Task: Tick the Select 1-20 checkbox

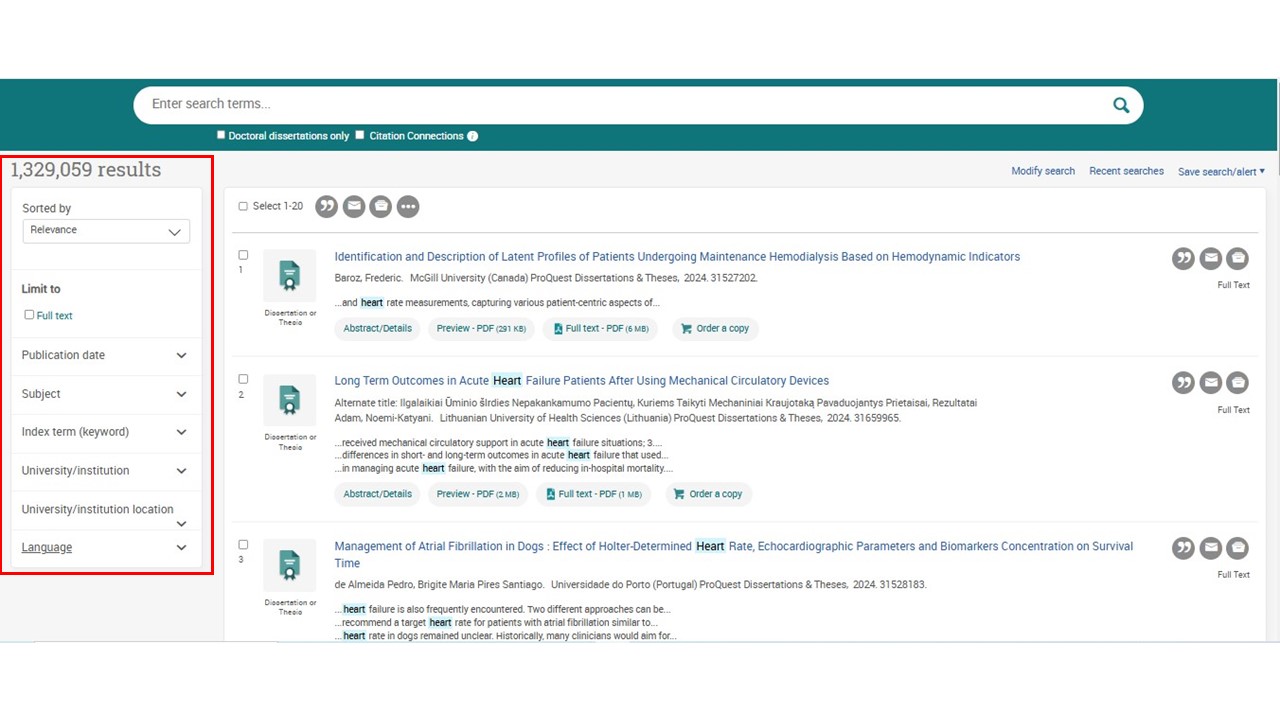Action: point(243,206)
